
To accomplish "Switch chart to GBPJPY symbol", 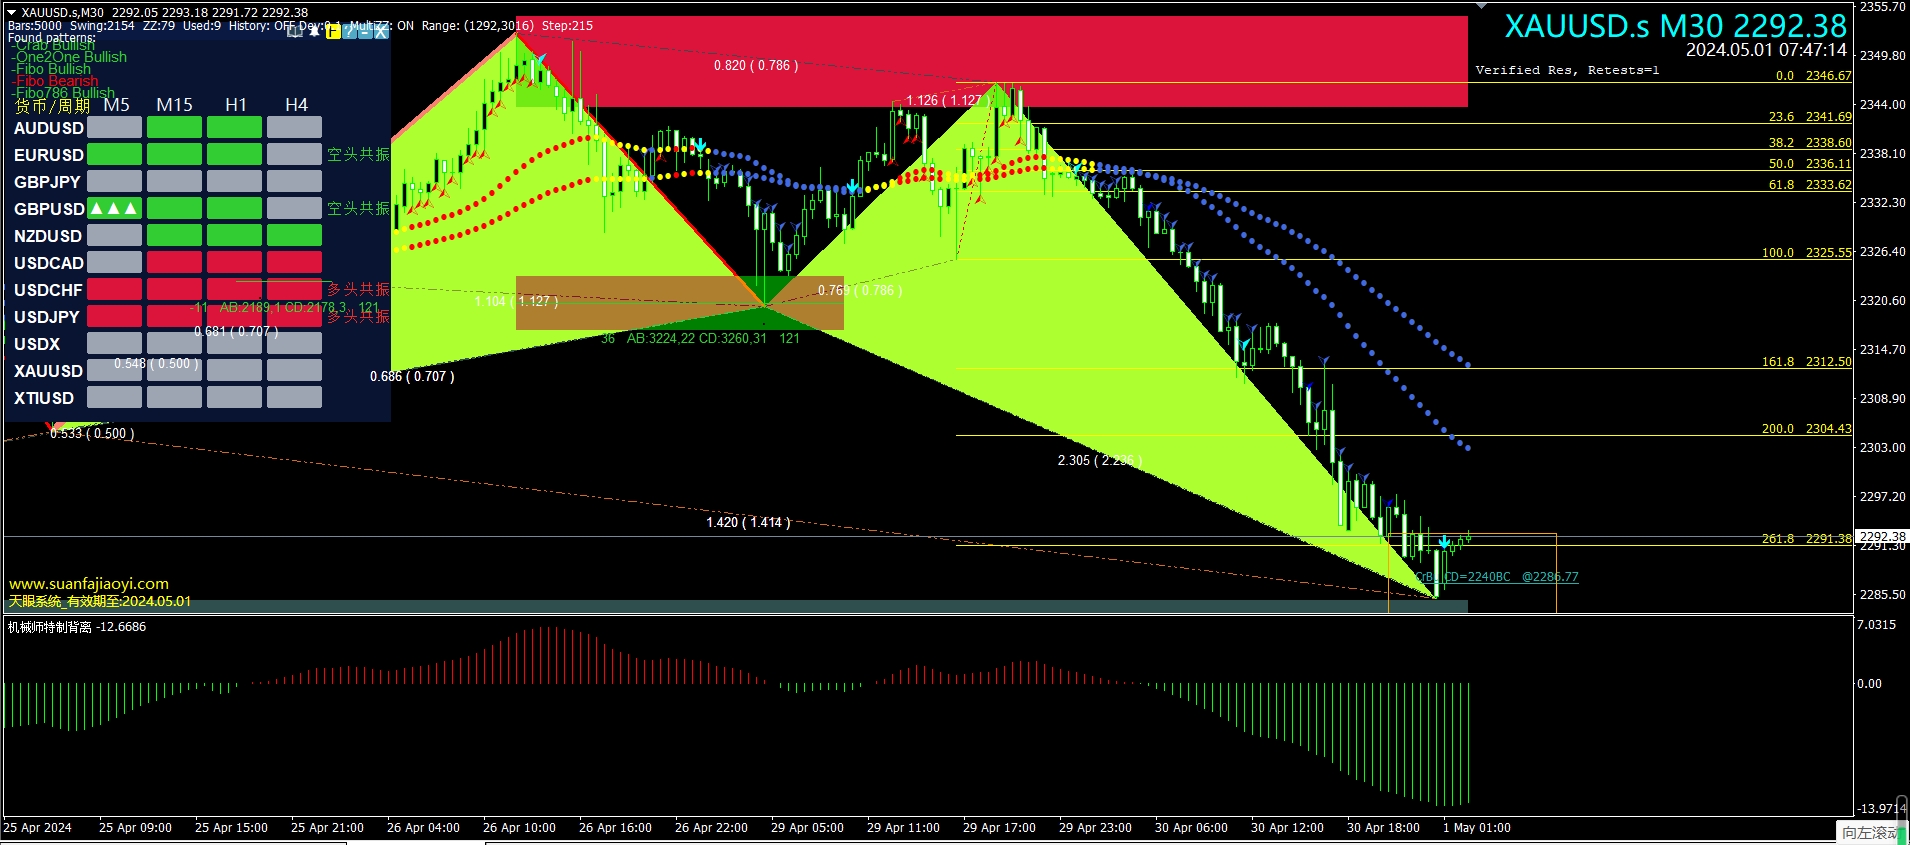I will [x=47, y=182].
